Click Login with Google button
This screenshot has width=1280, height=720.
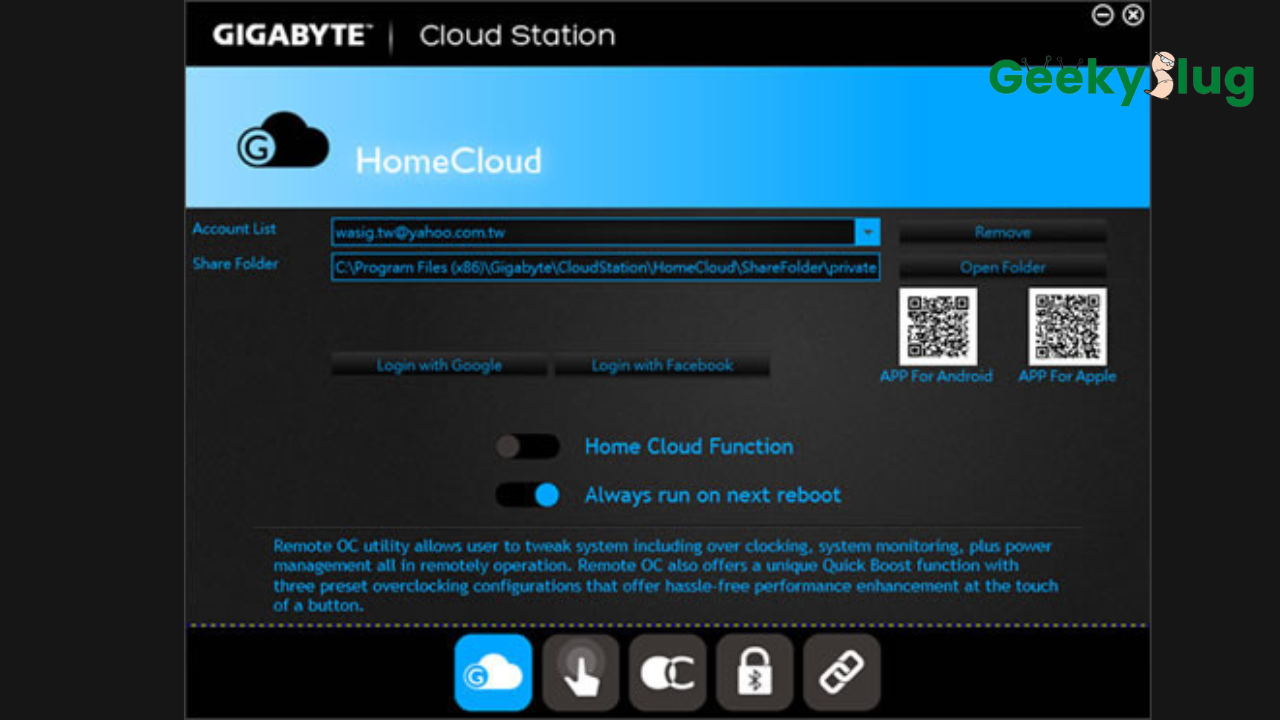(439, 365)
